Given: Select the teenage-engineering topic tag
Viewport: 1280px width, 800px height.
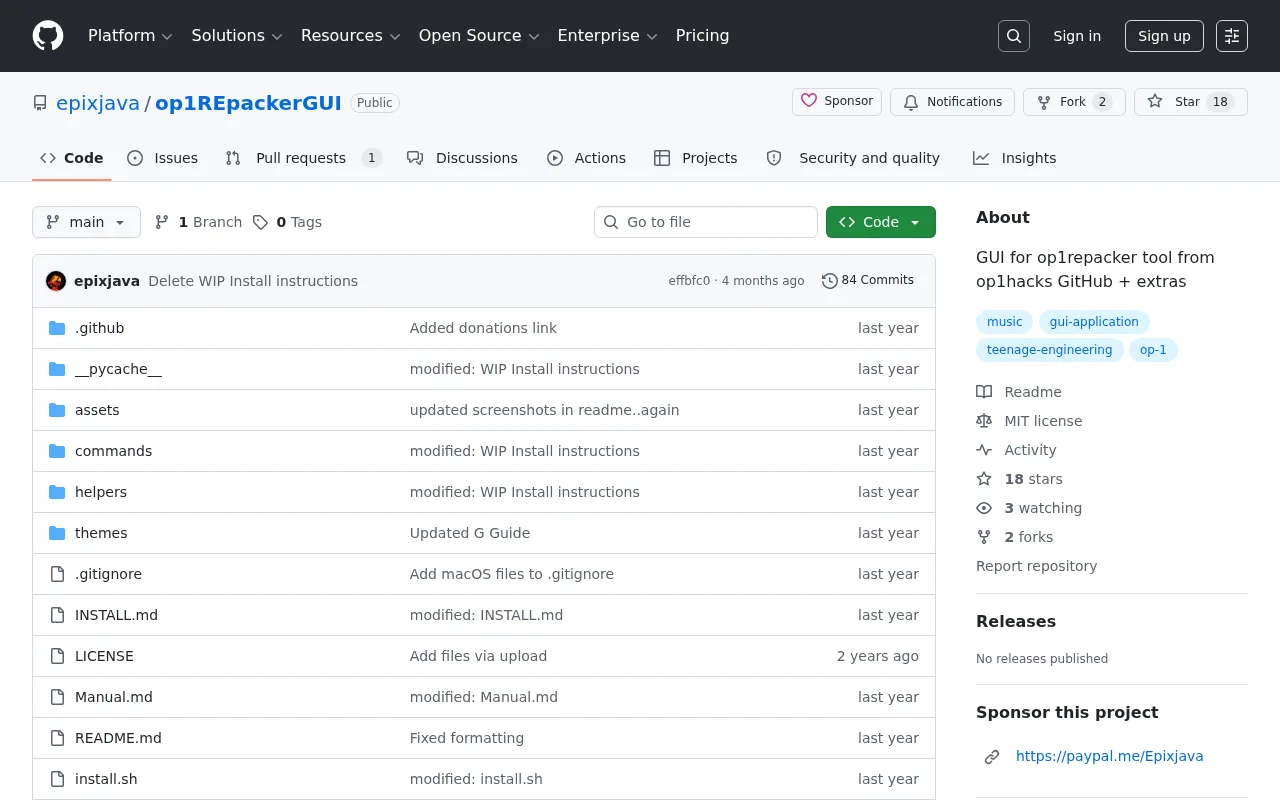Looking at the screenshot, I should coord(1049,350).
